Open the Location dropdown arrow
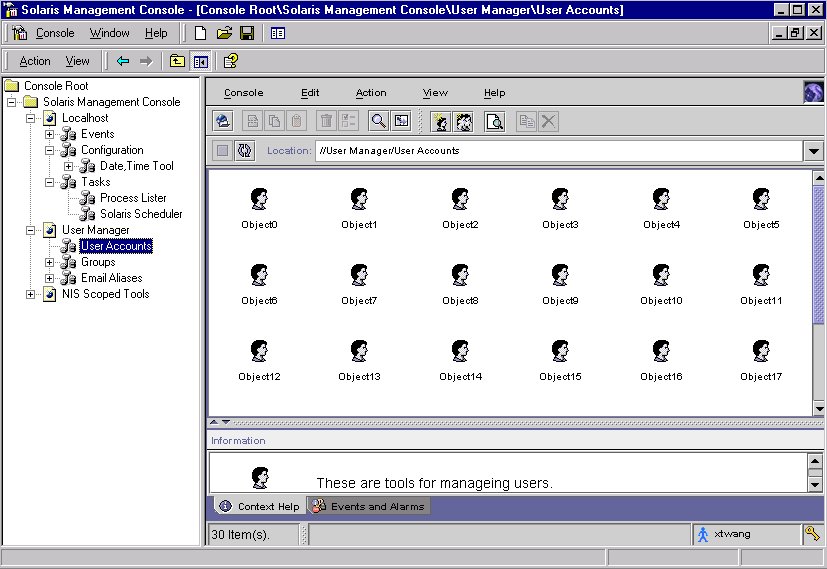The image size is (827, 569). point(814,151)
